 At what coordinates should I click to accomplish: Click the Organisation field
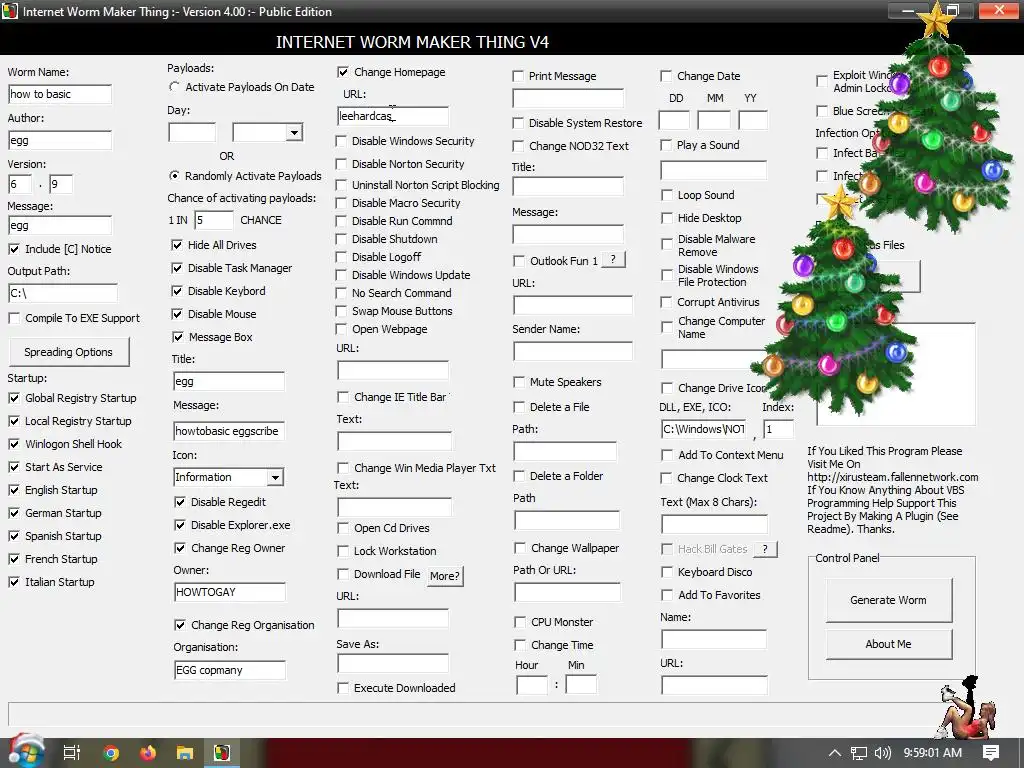pyautogui.click(x=230, y=670)
